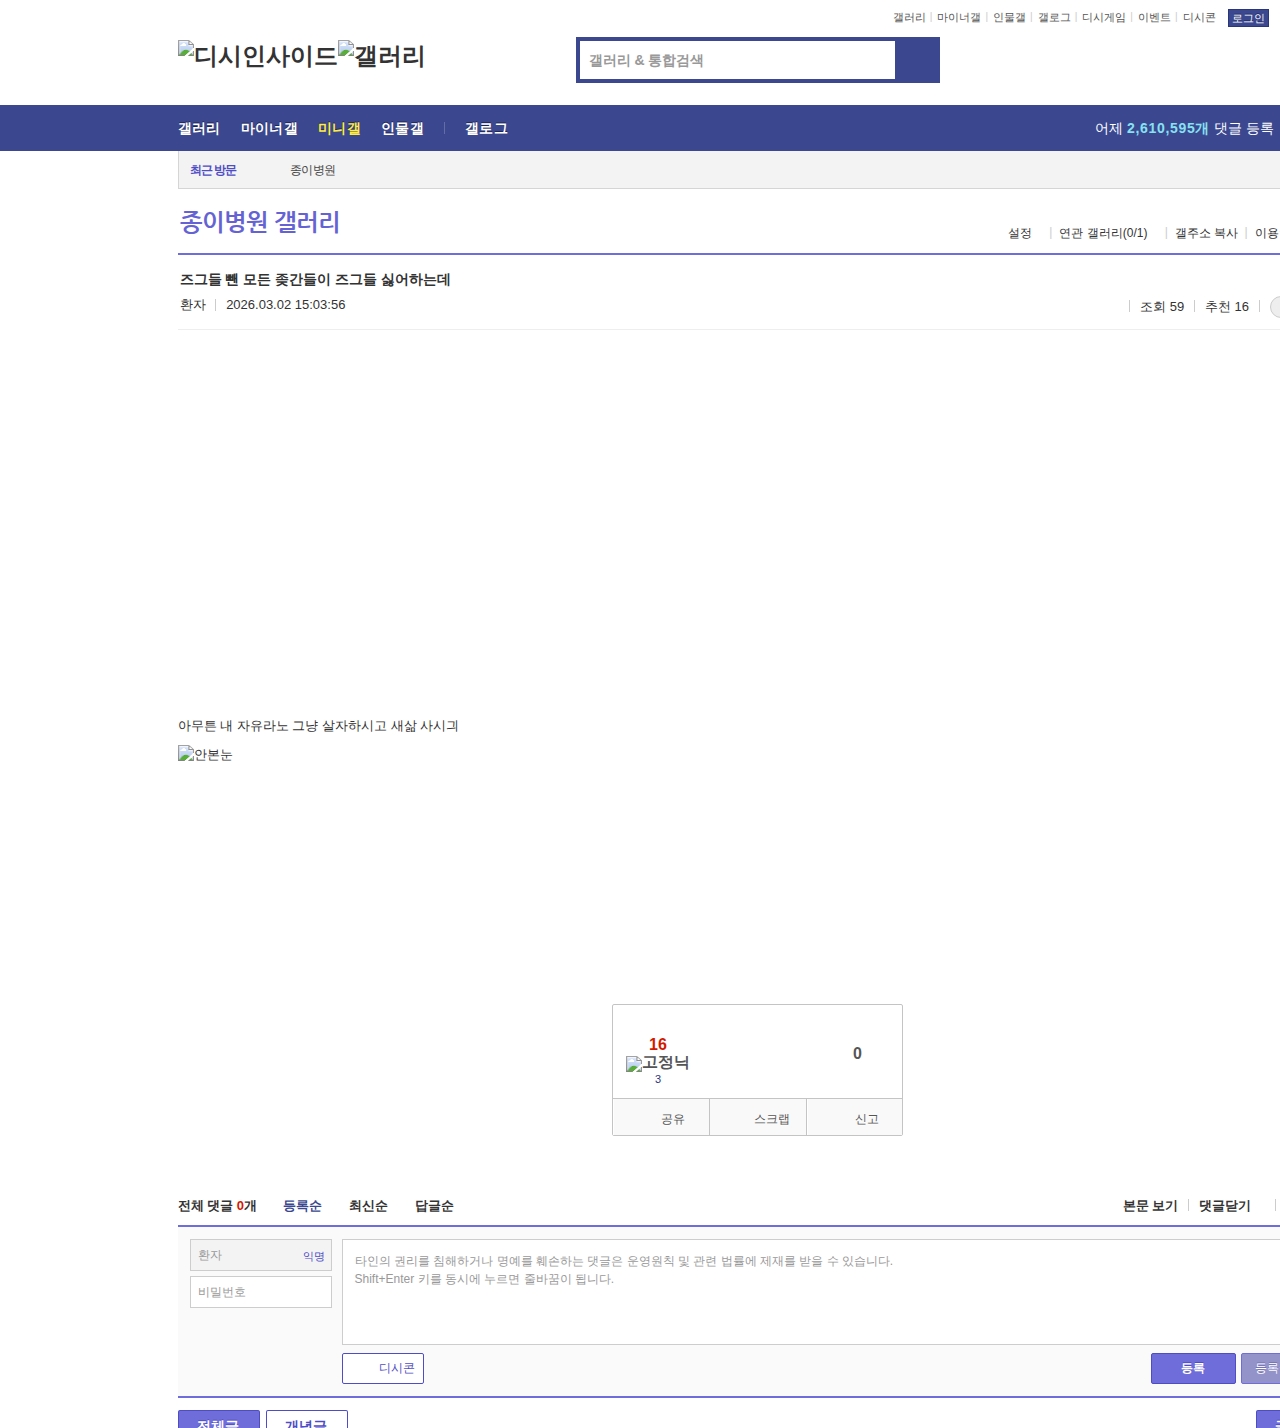Viewport: 1280px width, 1428px height.
Task: Open the 디시콘 picker button
Action: click(x=383, y=1368)
